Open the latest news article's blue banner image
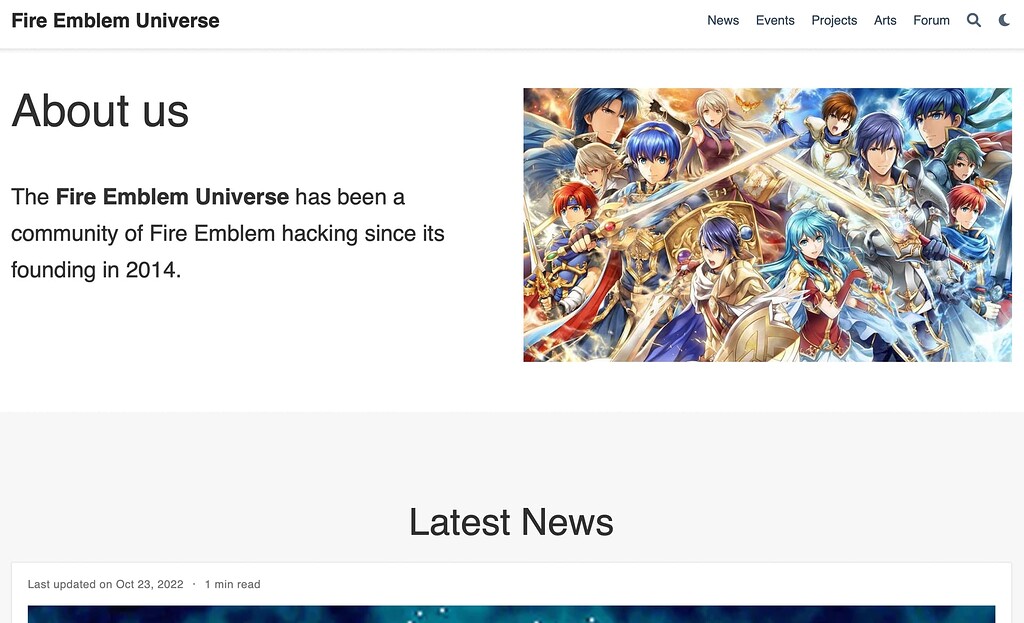1024x623 pixels. click(511, 614)
